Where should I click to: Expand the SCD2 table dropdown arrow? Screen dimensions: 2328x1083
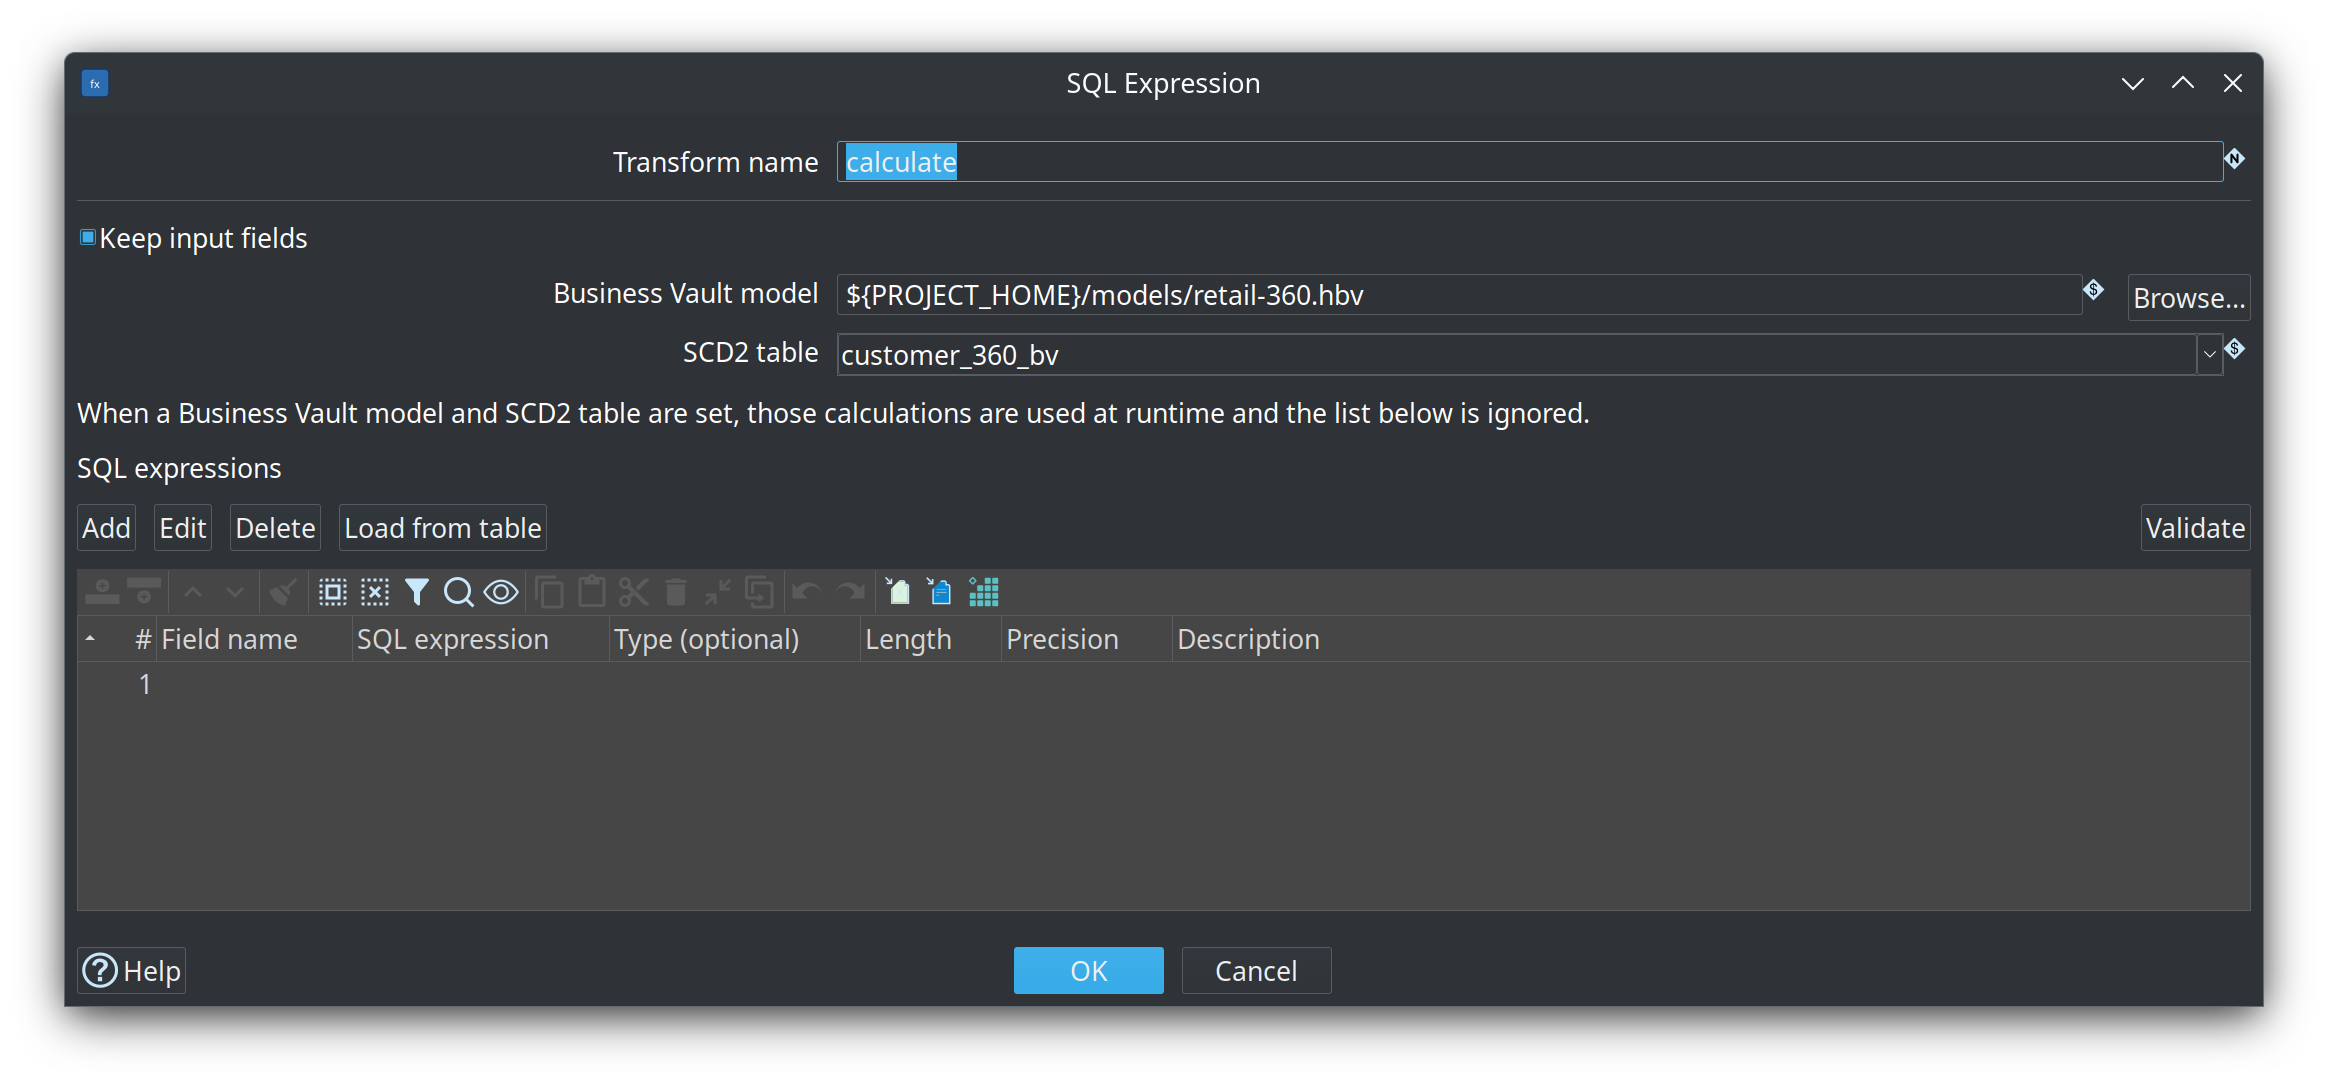pos(2210,354)
